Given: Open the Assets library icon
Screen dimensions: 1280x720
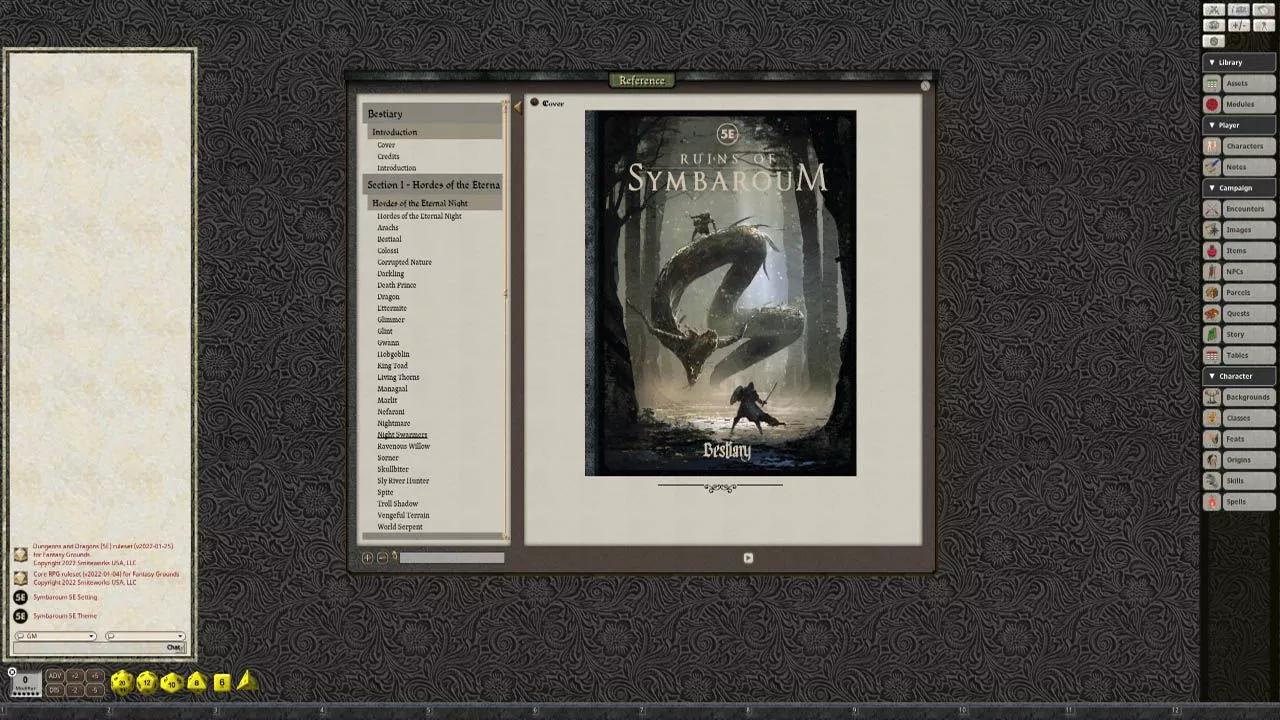Looking at the screenshot, I should pyautogui.click(x=1212, y=84).
